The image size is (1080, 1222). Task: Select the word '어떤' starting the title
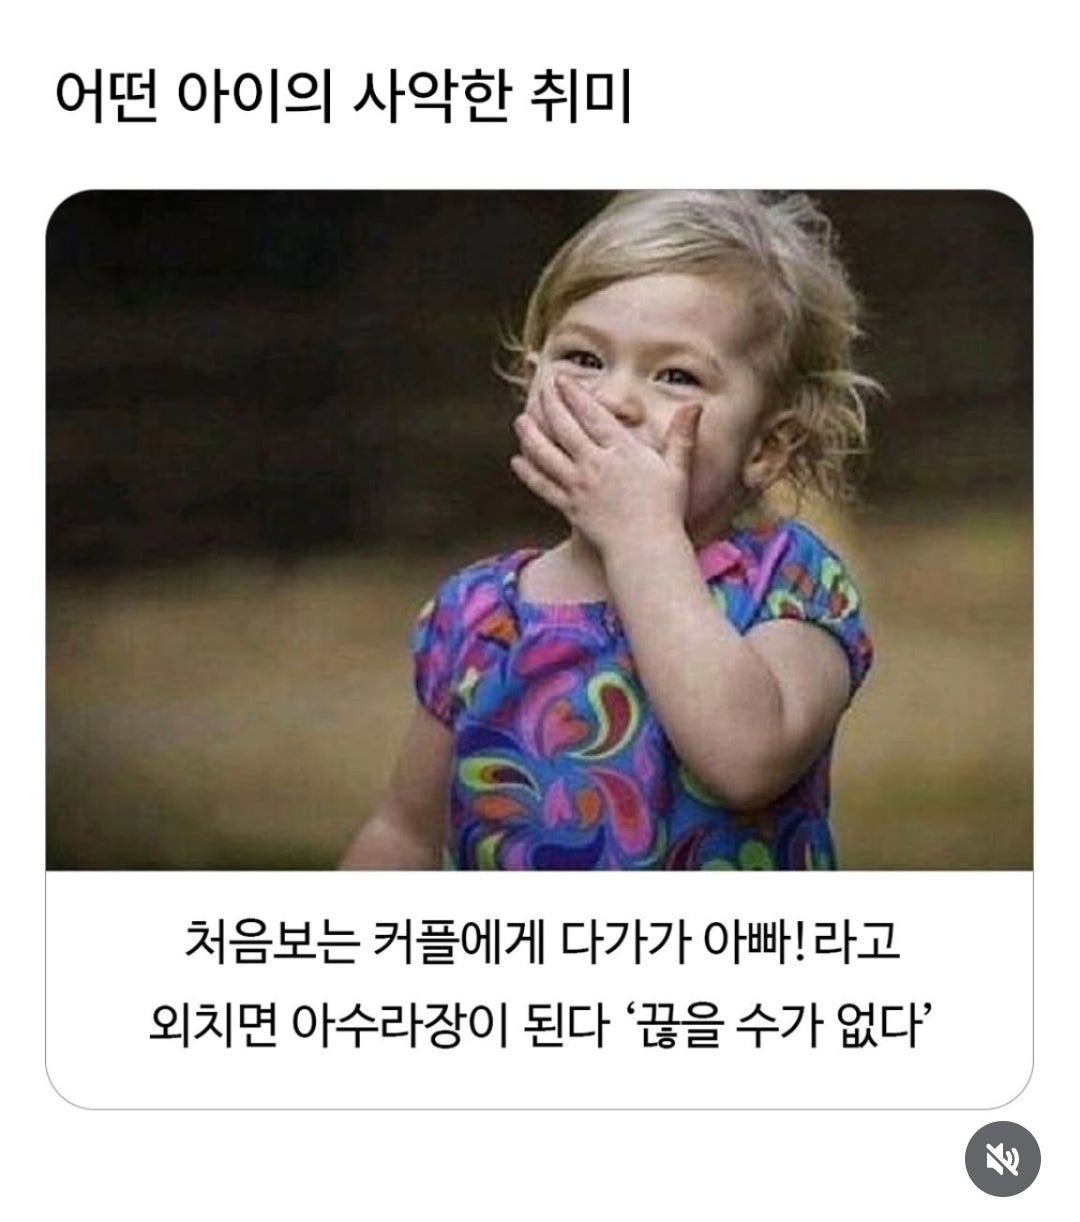coord(105,99)
